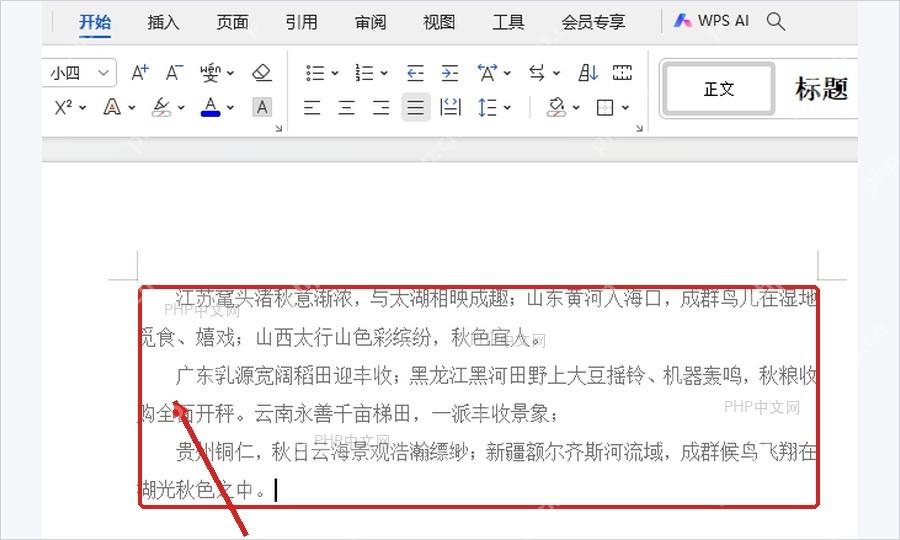Viewport: 900px width, 540px height.
Task: Expand font color palette arrow
Action: [x=230, y=108]
